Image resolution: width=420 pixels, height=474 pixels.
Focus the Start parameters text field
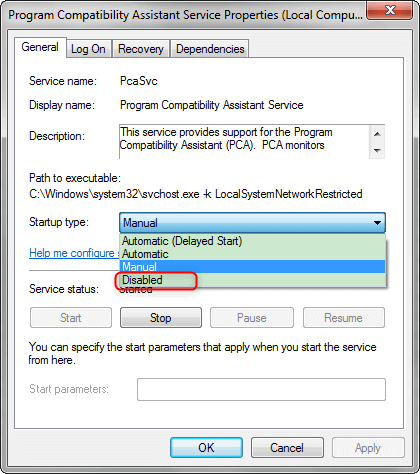click(261, 389)
